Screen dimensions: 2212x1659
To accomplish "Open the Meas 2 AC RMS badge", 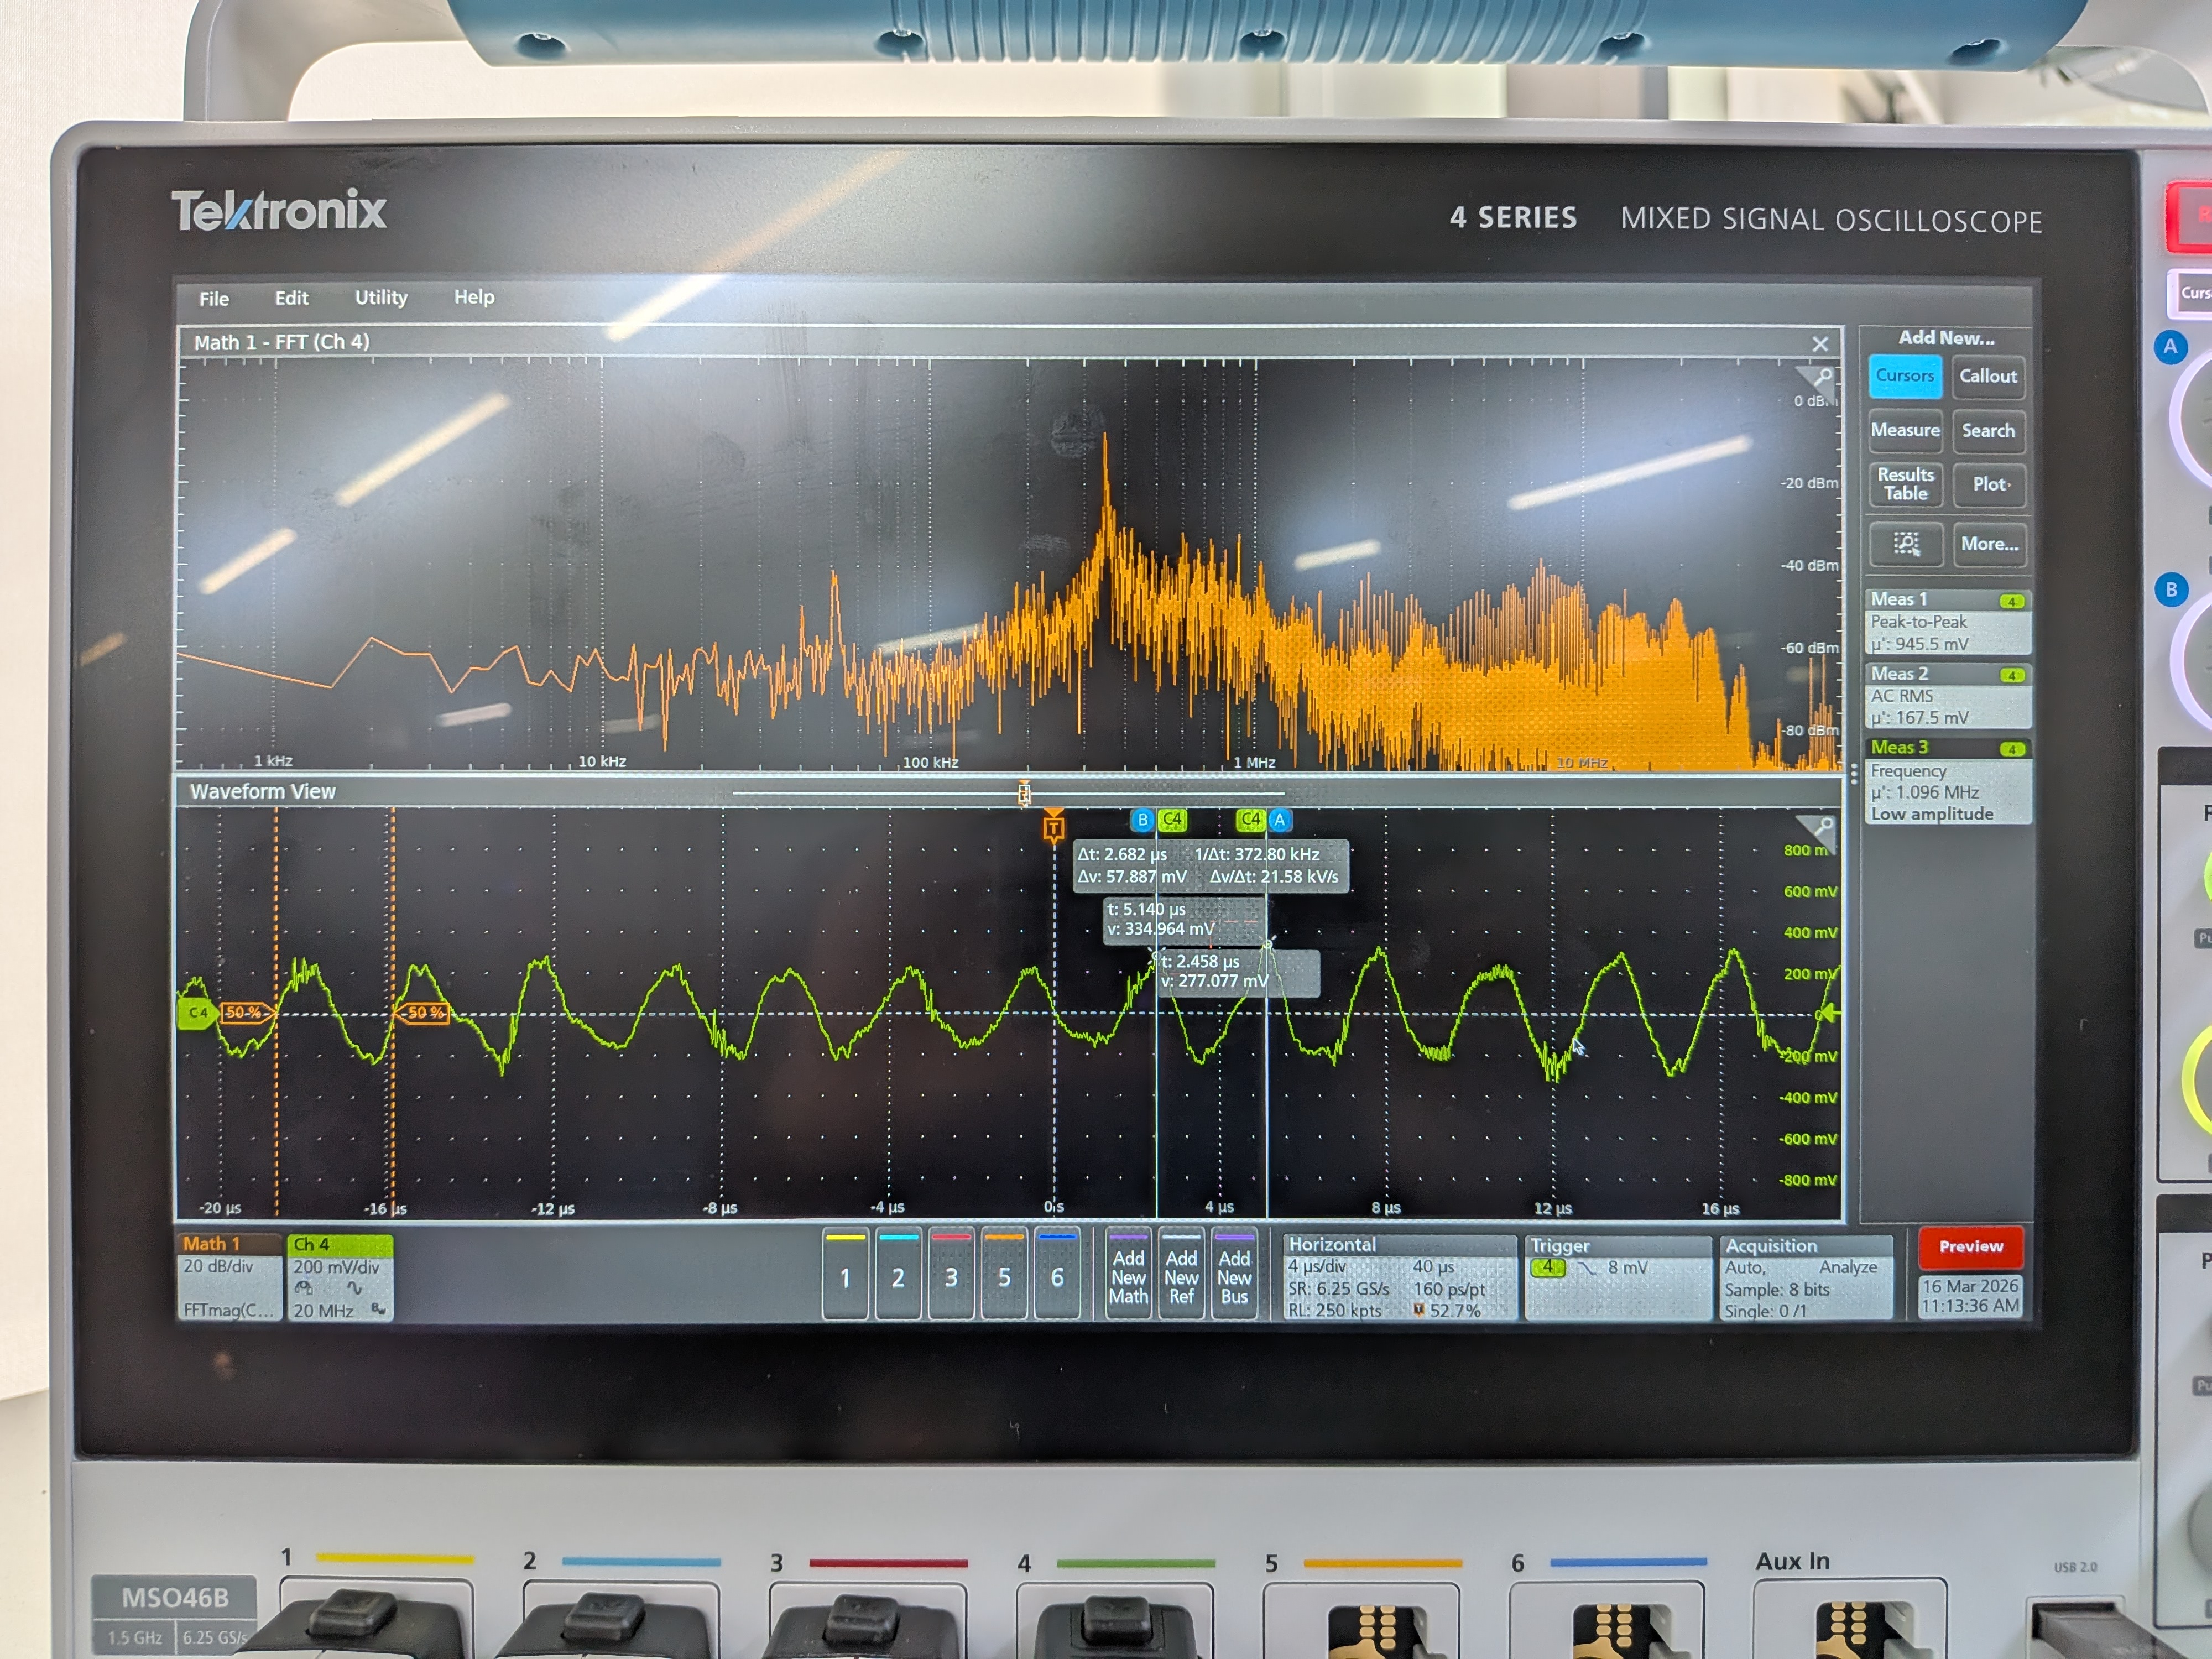I will [1949, 696].
